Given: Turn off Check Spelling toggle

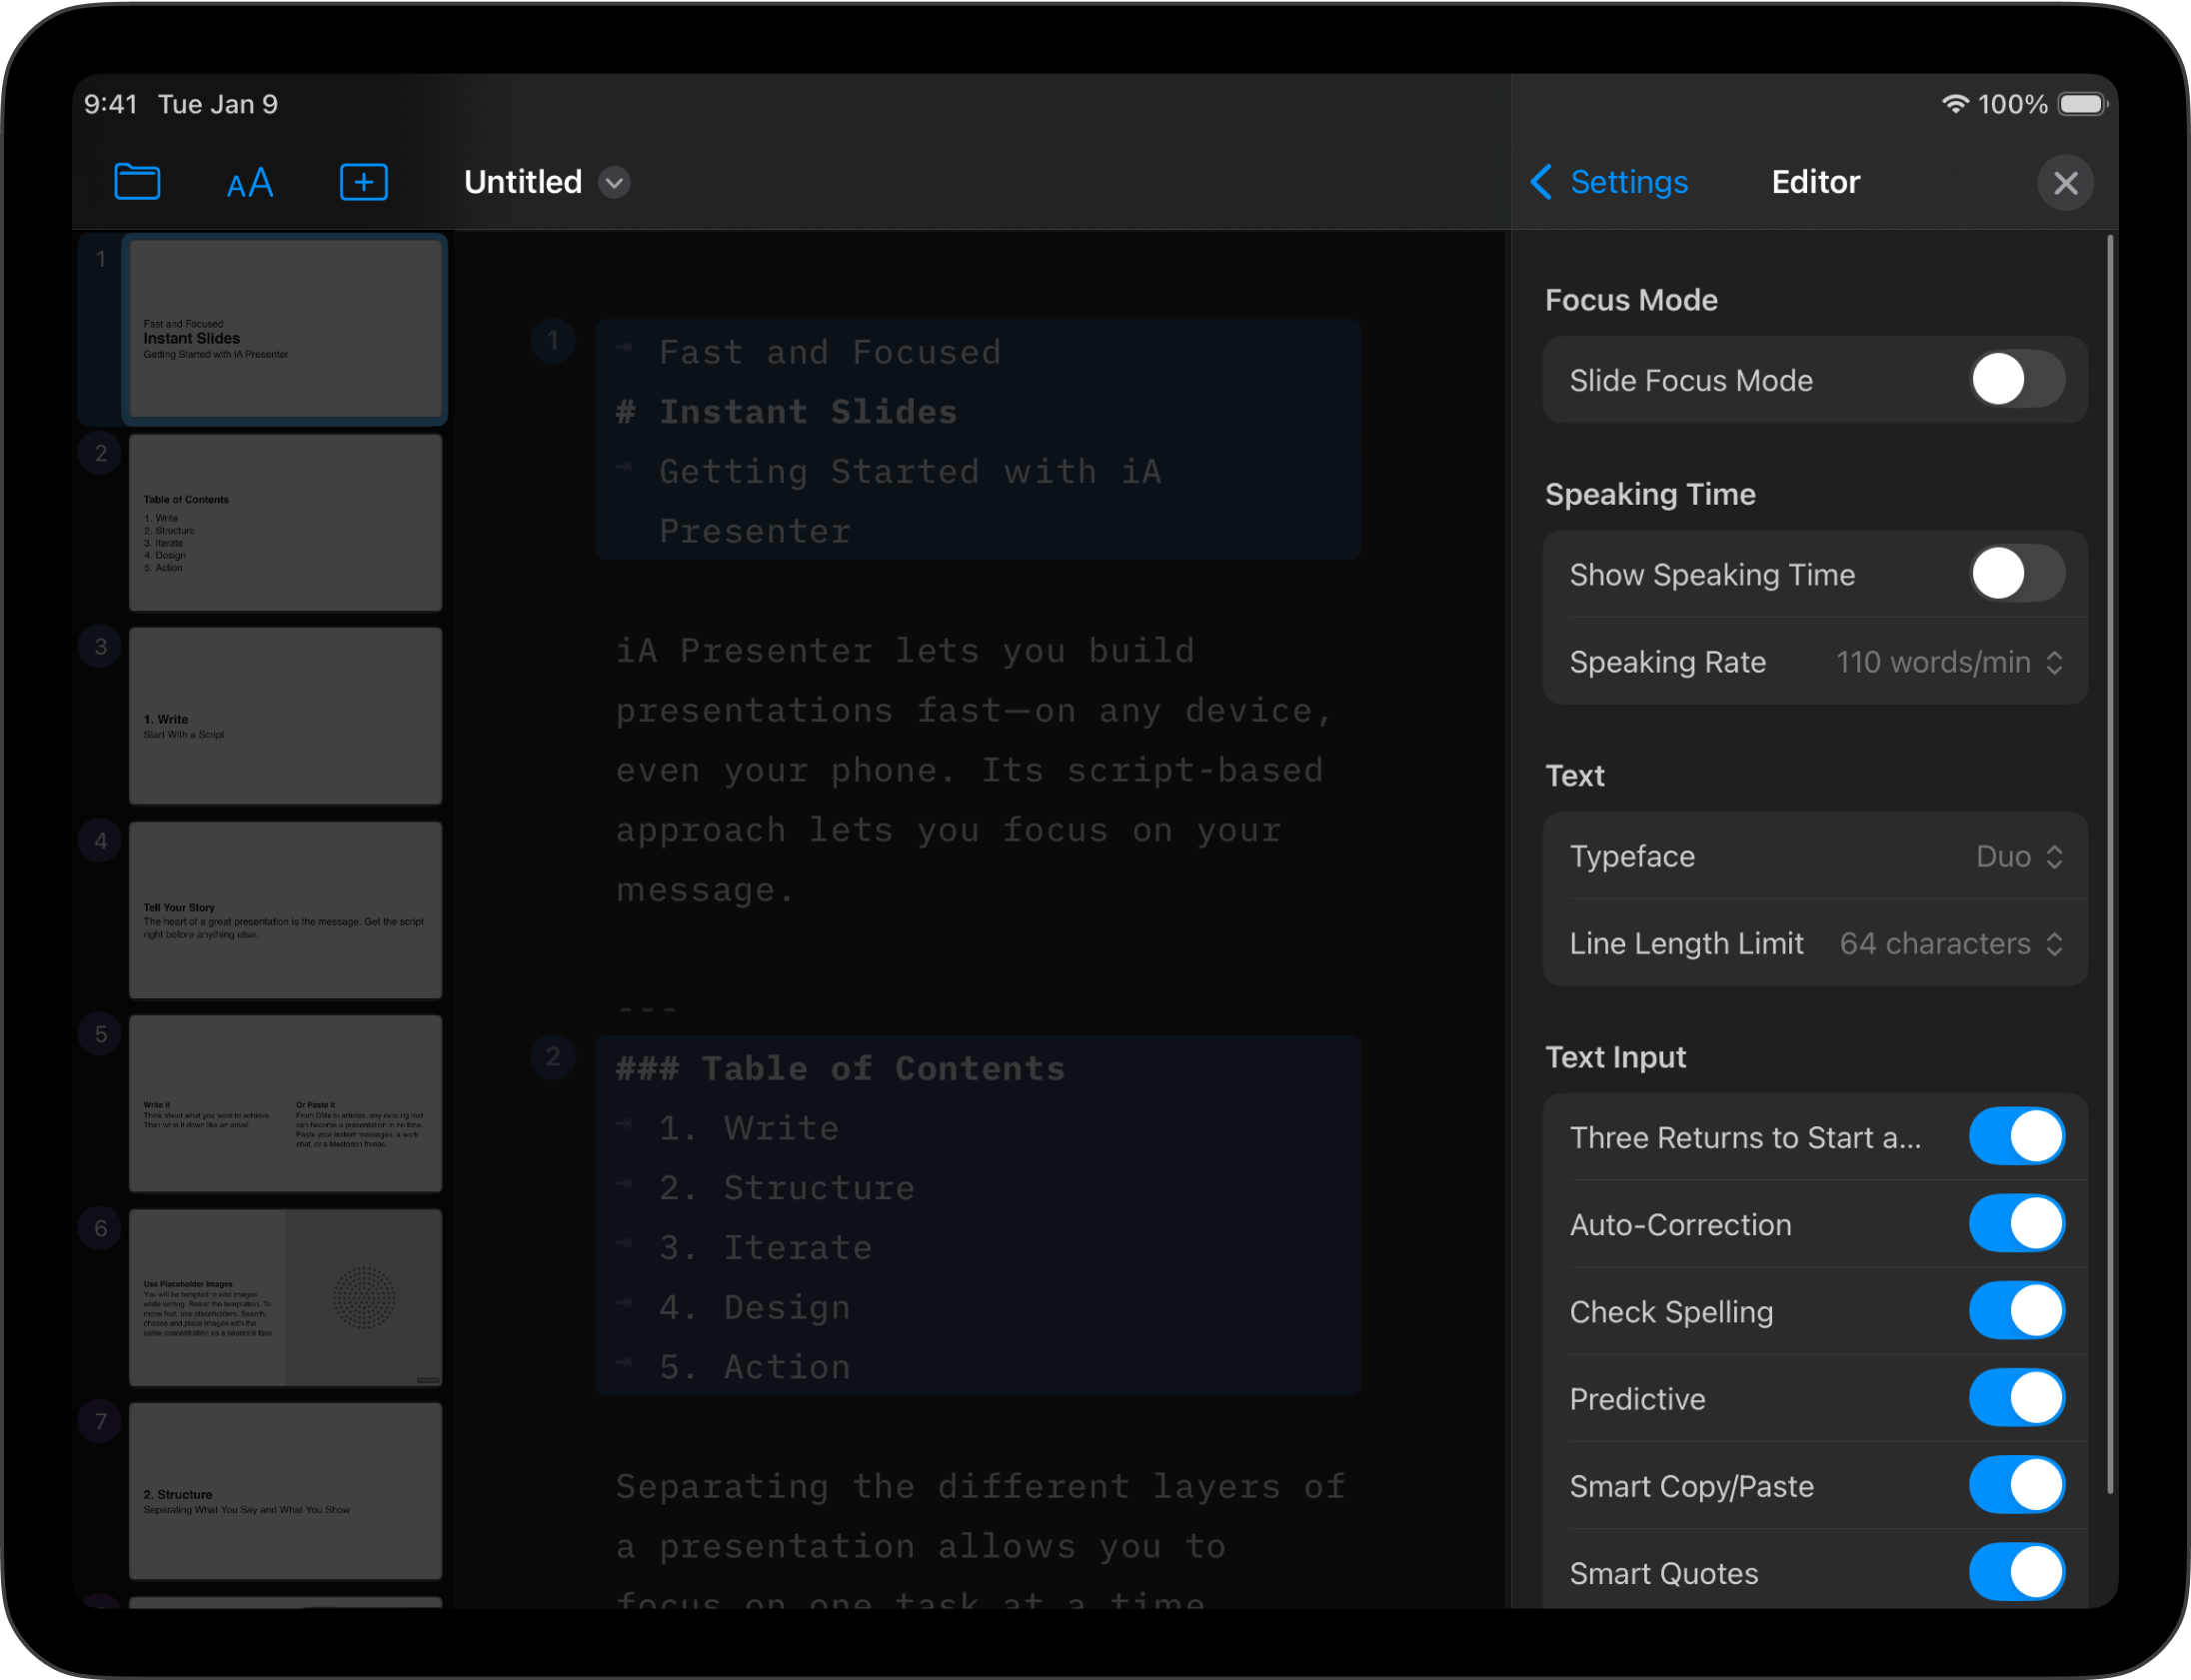Looking at the screenshot, I should pyautogui.click(x=2016, y=1311).
